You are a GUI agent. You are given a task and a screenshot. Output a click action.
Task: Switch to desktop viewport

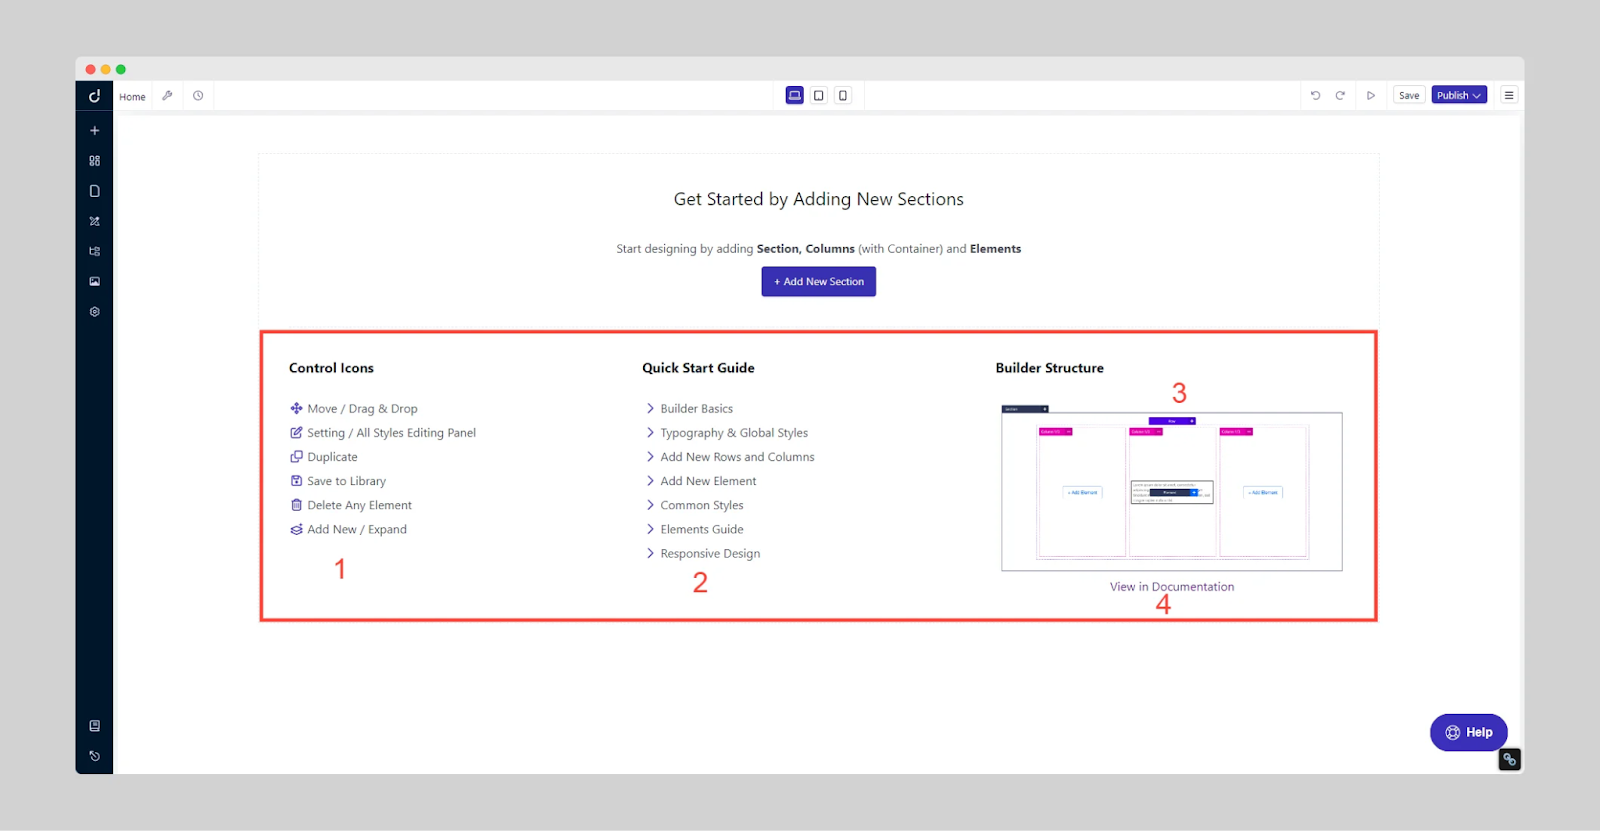[795, 95]
